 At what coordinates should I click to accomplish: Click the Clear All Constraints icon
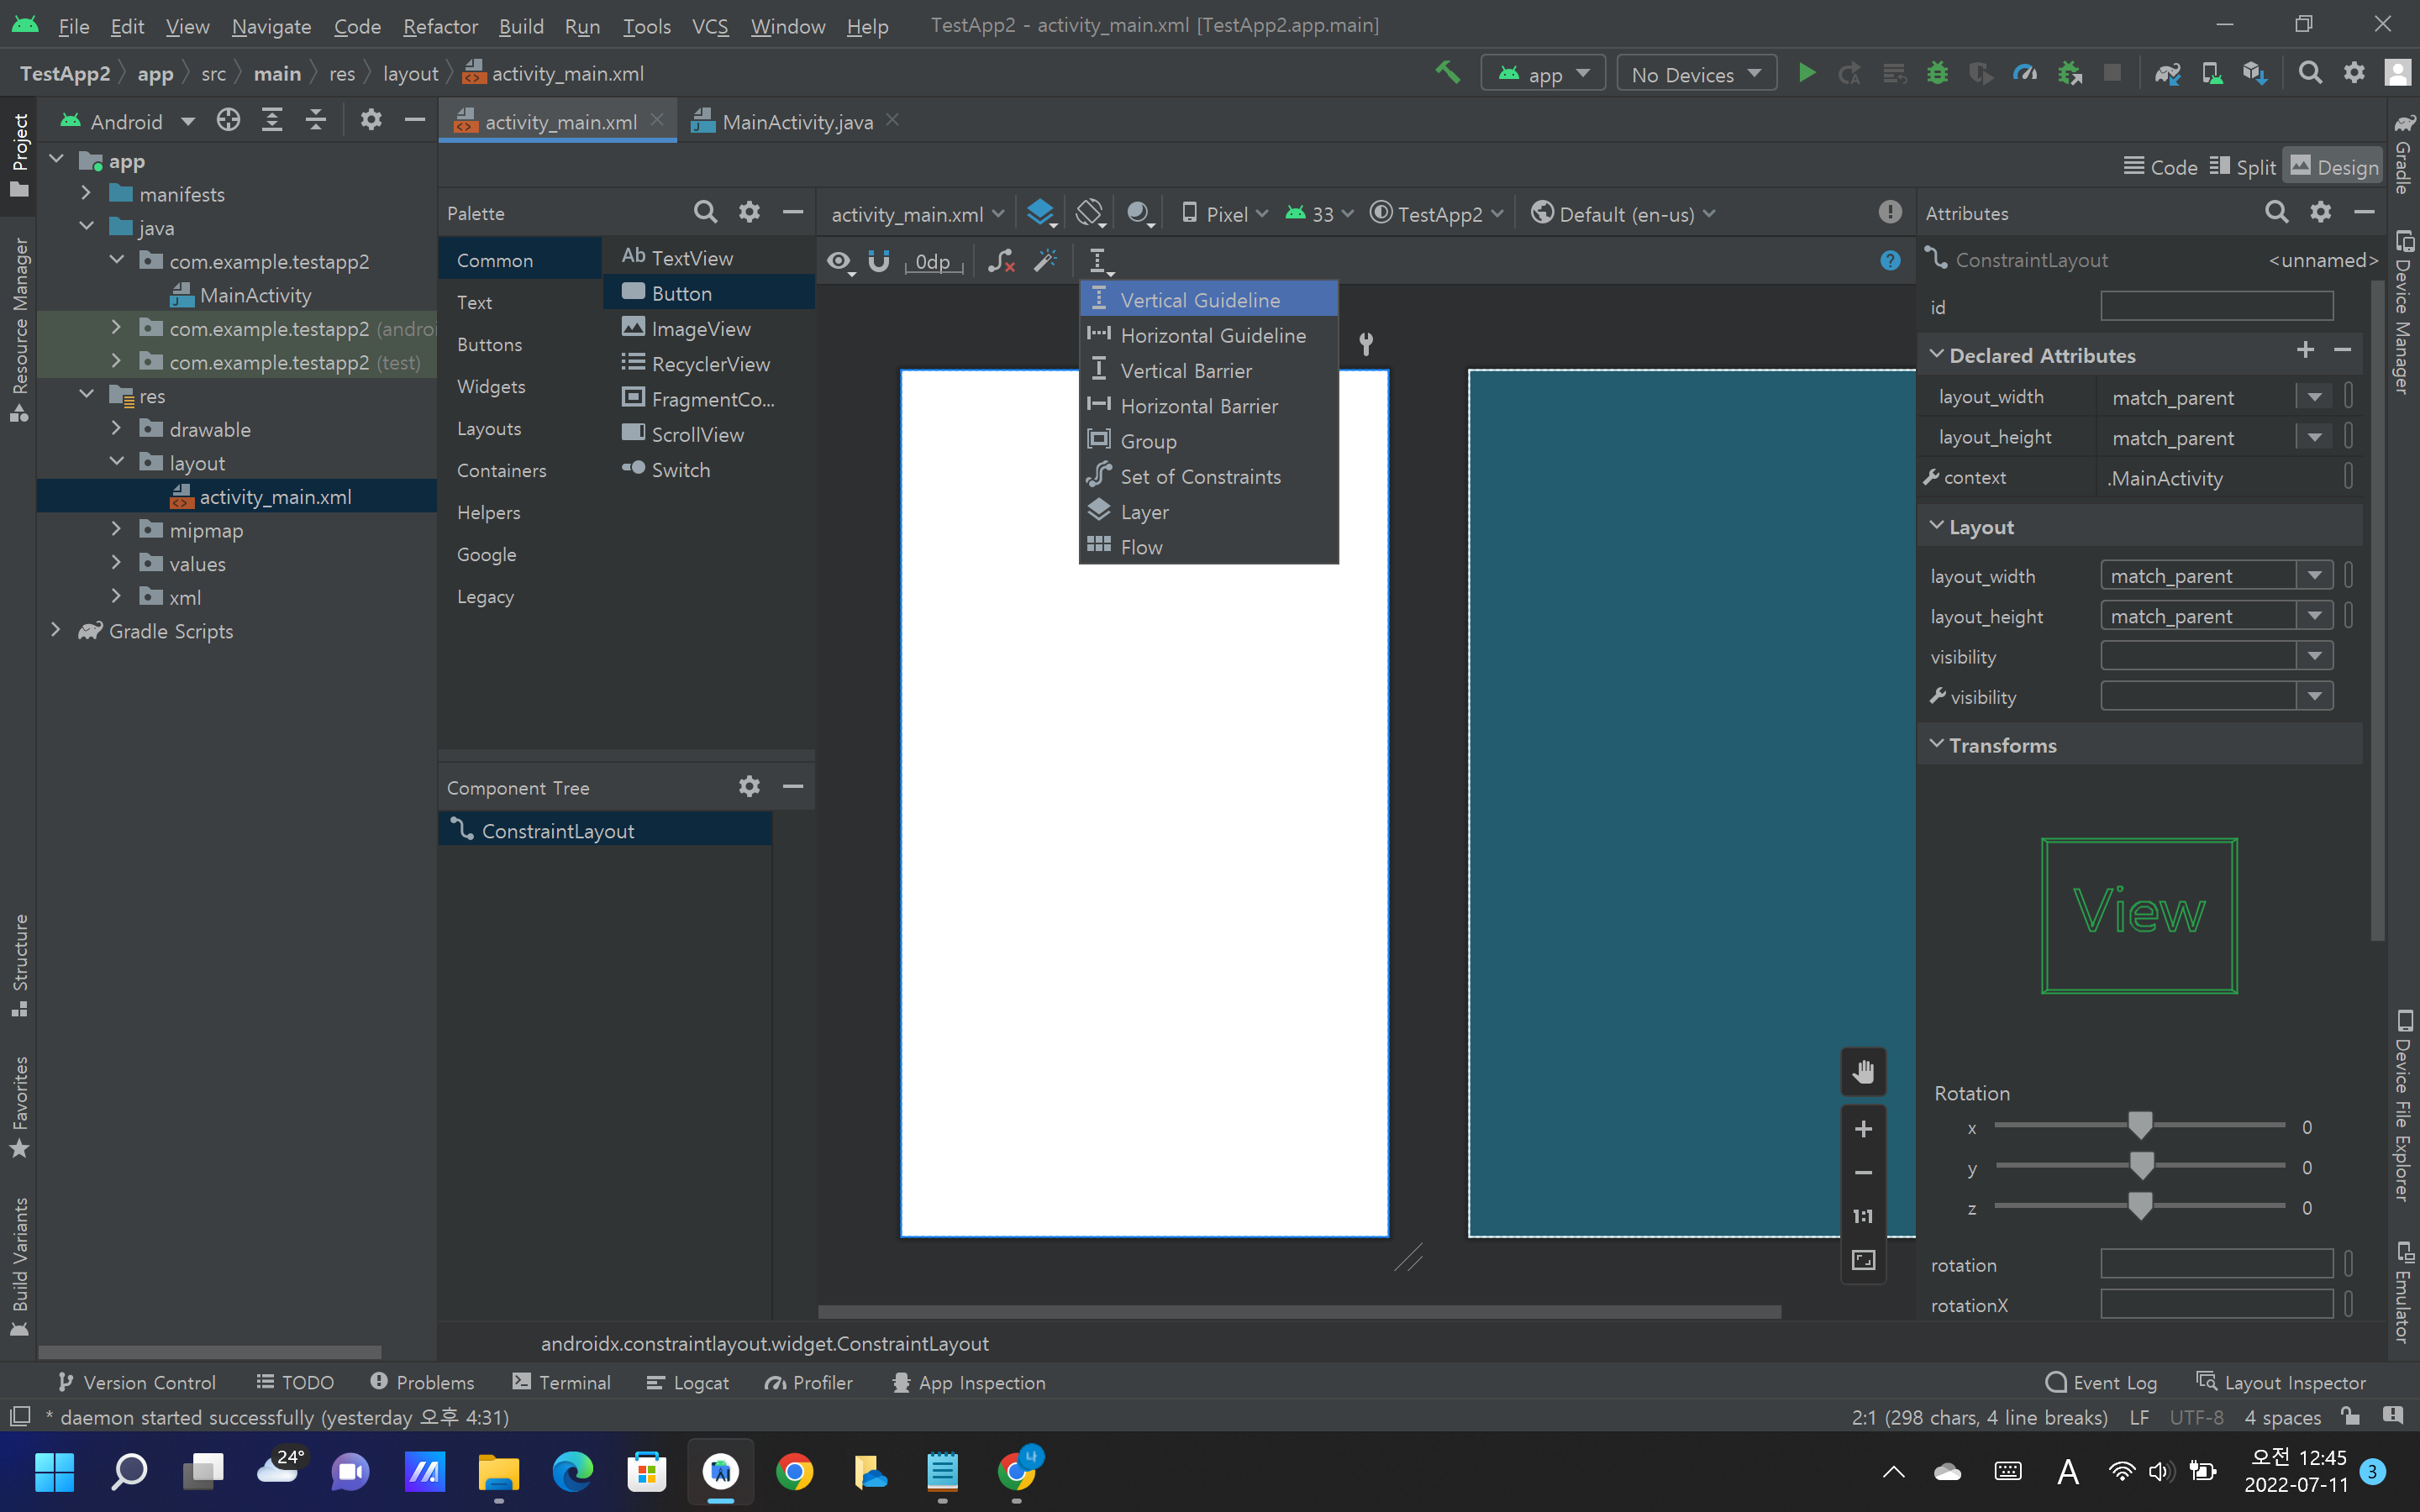tap(1001, 261)
